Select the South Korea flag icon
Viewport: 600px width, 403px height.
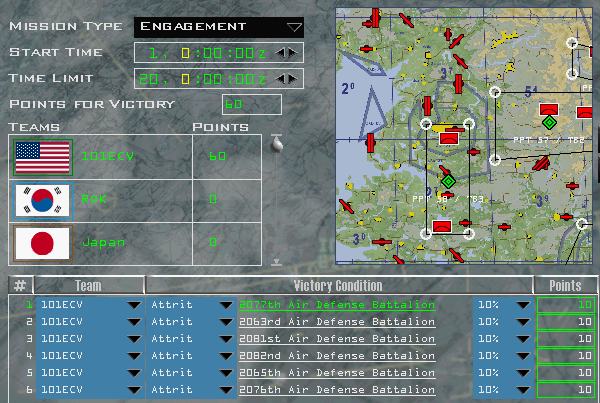(42, 200)
